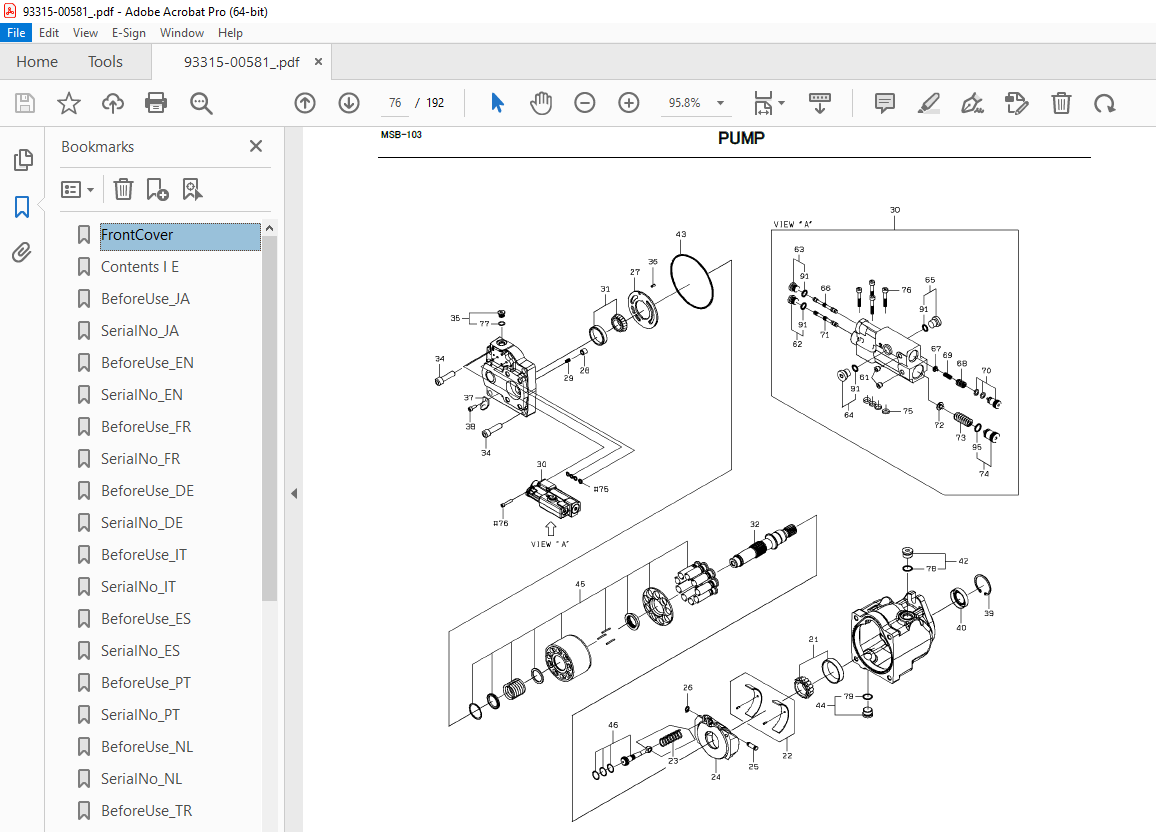Click find current bookmark icon
The height and width of the screenshot is (832, 1156).
click(x=192, y=189)
